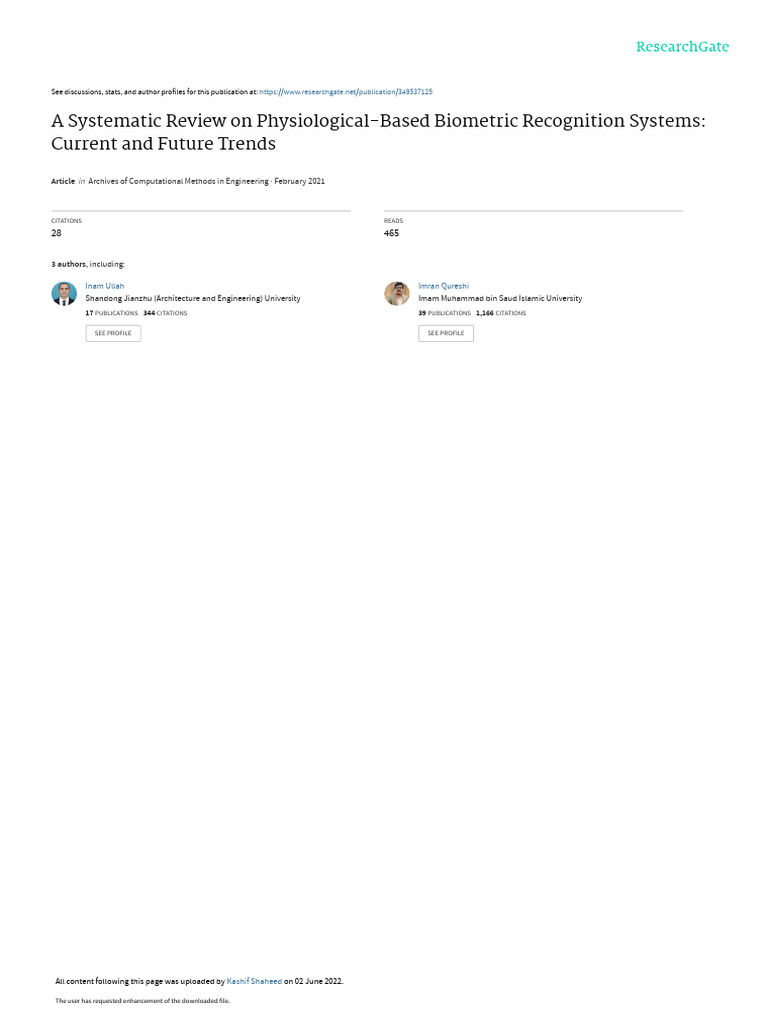This screenshot has height=1024, width=768.
Task: Click the "3 authors" text
Action: pyautogui.click(x=69, y=264)
